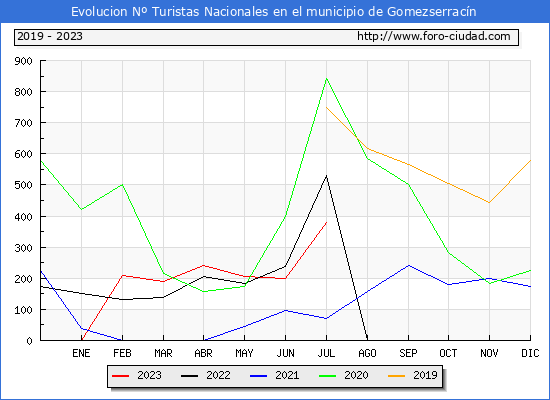Click the NOV month axis label
The height and width of the screenshot is (400, 550).
(x=489, y=353)
